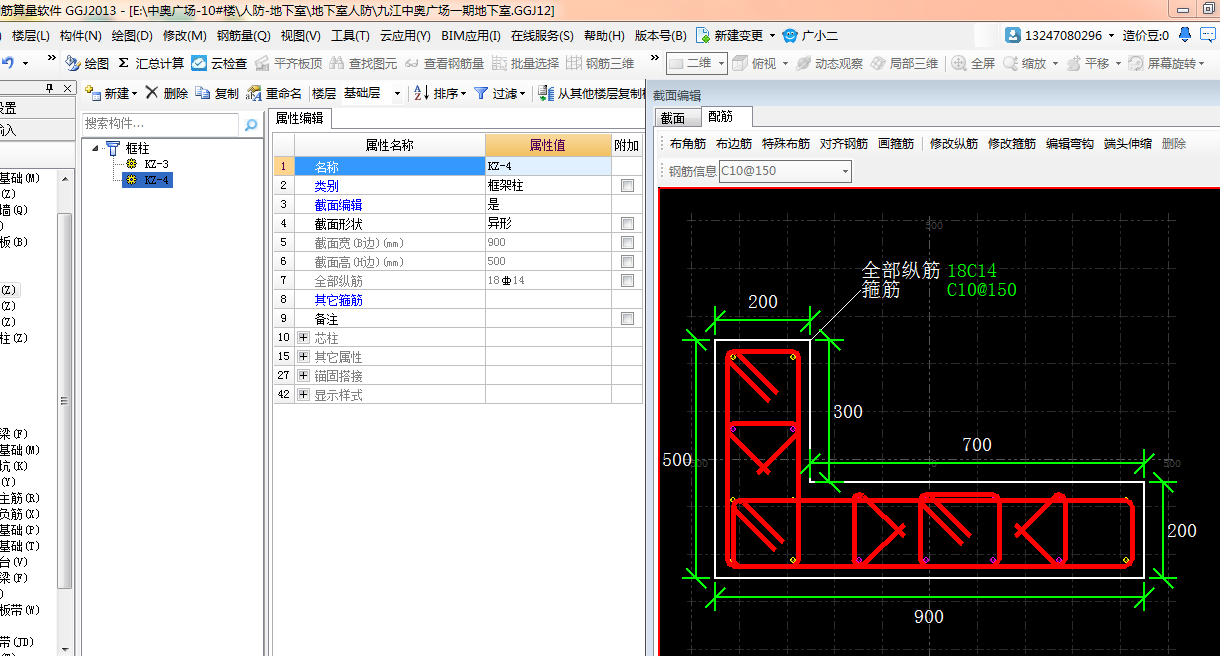Toggle 附加 checkbox for 类别 row
Image resolution: width=1220 pixels, height=656 pixels.
click(x=627, y=186)
